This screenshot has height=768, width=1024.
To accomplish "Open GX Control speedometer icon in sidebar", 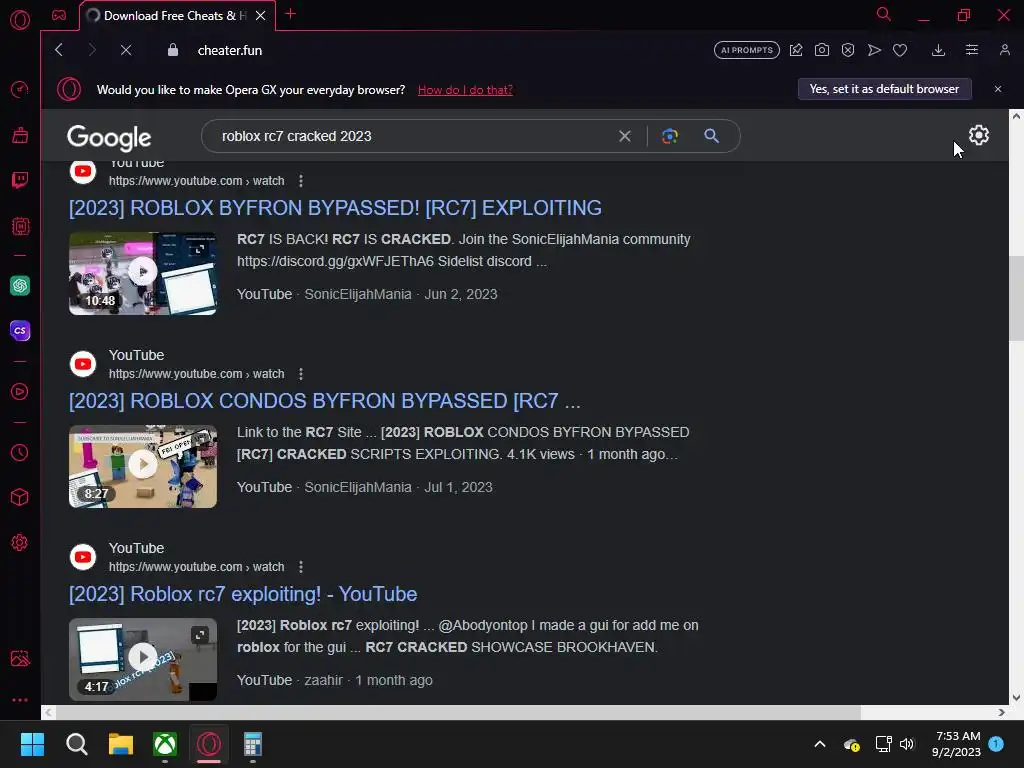I will coord(20,89).
